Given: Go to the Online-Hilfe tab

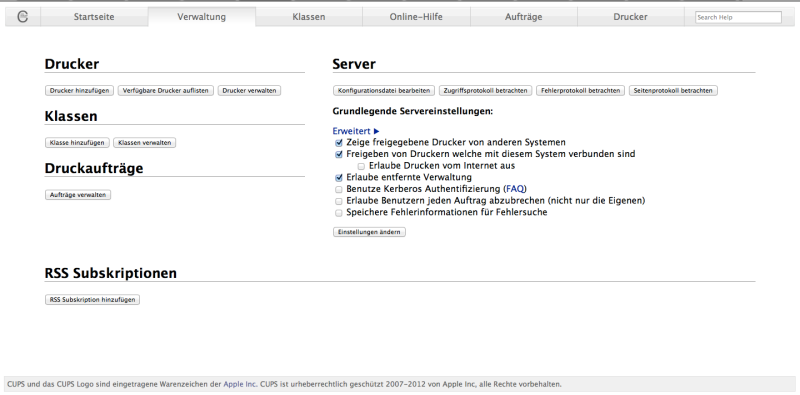Looking at the screenshot, I should pos(416,17).
